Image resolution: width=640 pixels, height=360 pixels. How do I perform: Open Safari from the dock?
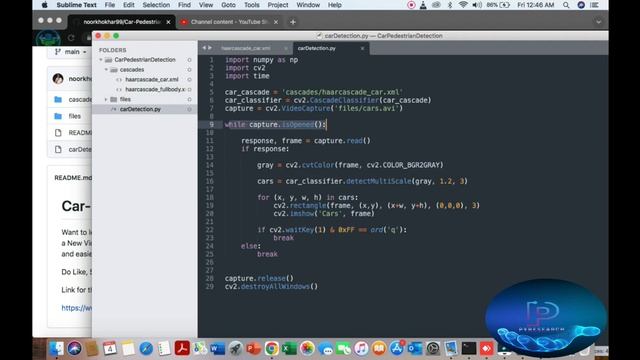146,348
